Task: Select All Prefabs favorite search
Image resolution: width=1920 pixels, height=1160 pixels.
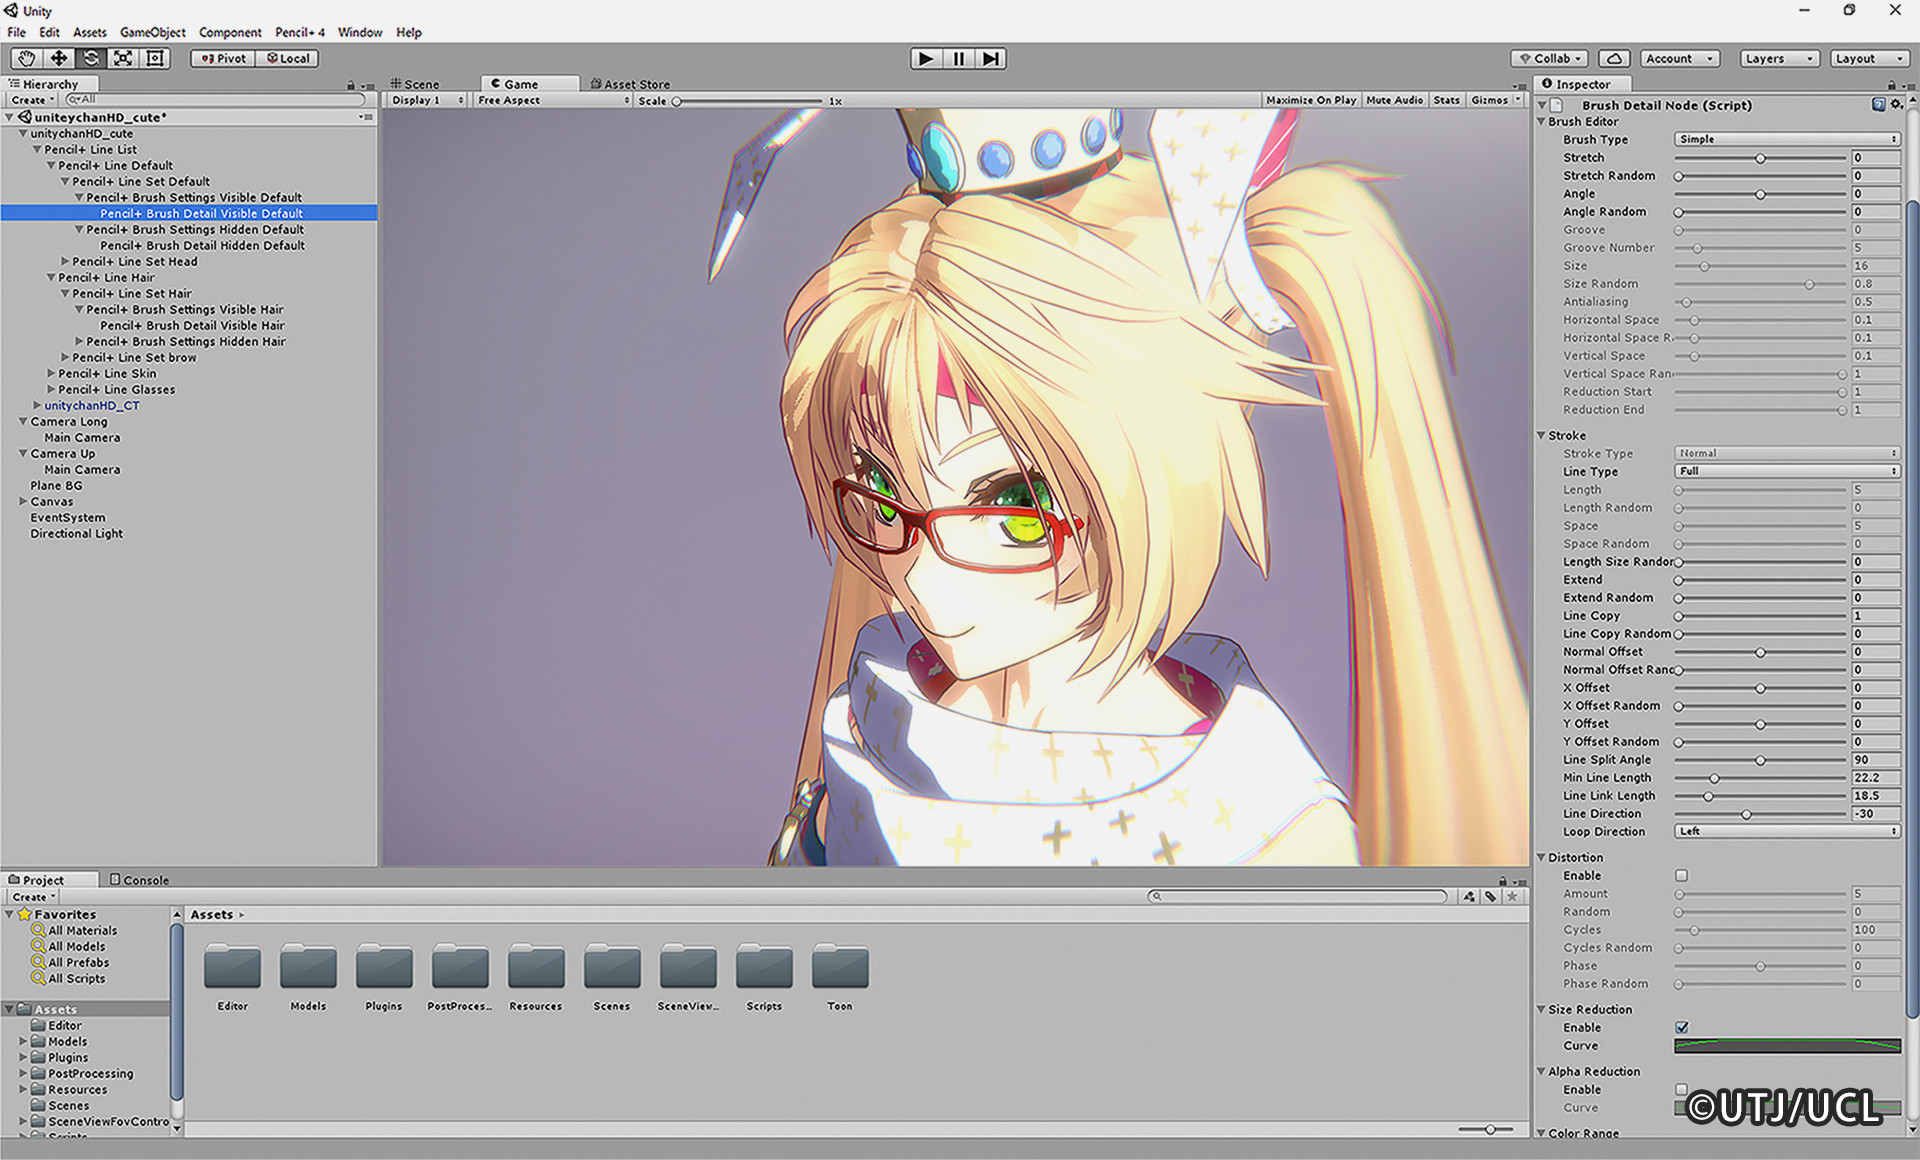Action: 78,962
